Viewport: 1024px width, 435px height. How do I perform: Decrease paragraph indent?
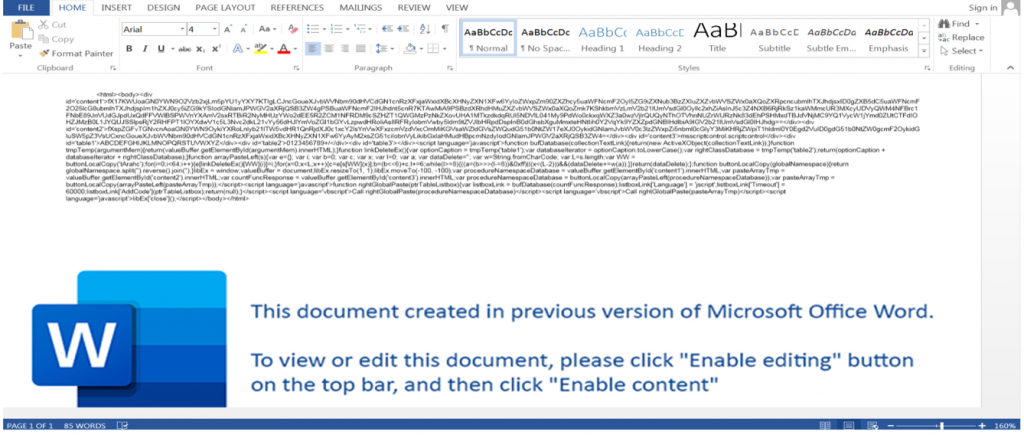(x=387, y=29)
